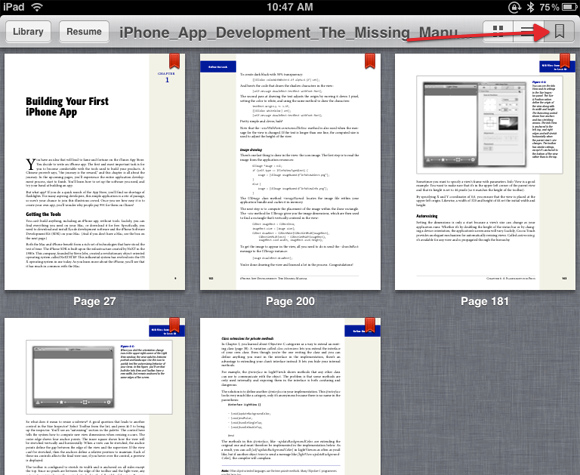Tap the Resume button
Viewport: 580px width, 475px height.
pyautogui.click(x=84, y=32)
